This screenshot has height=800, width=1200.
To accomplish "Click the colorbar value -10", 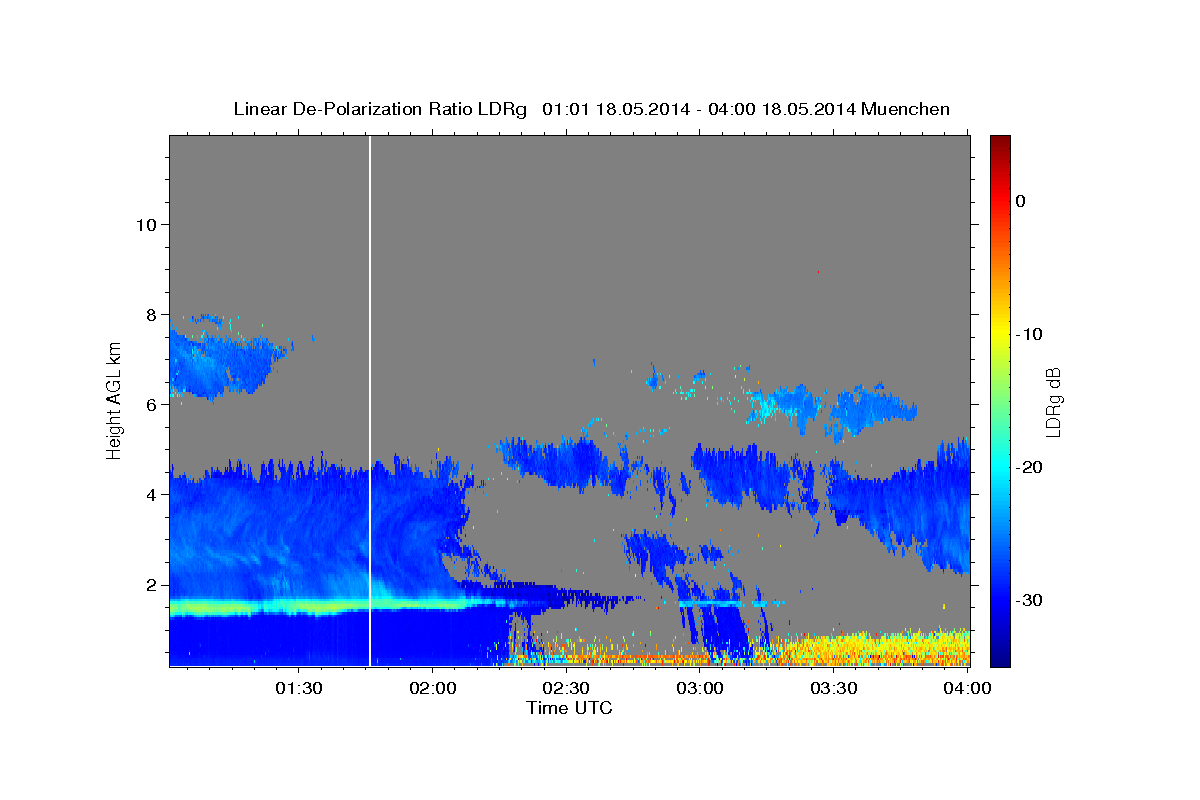I will click(x=1029, y=334).
